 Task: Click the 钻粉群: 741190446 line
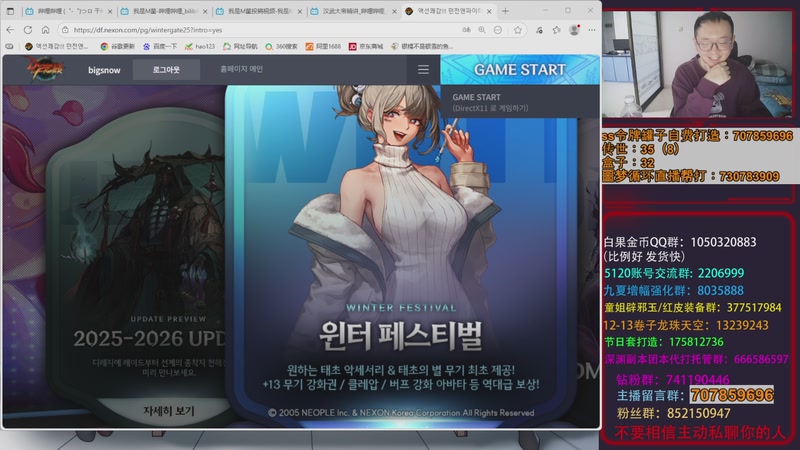pos(673,380)
